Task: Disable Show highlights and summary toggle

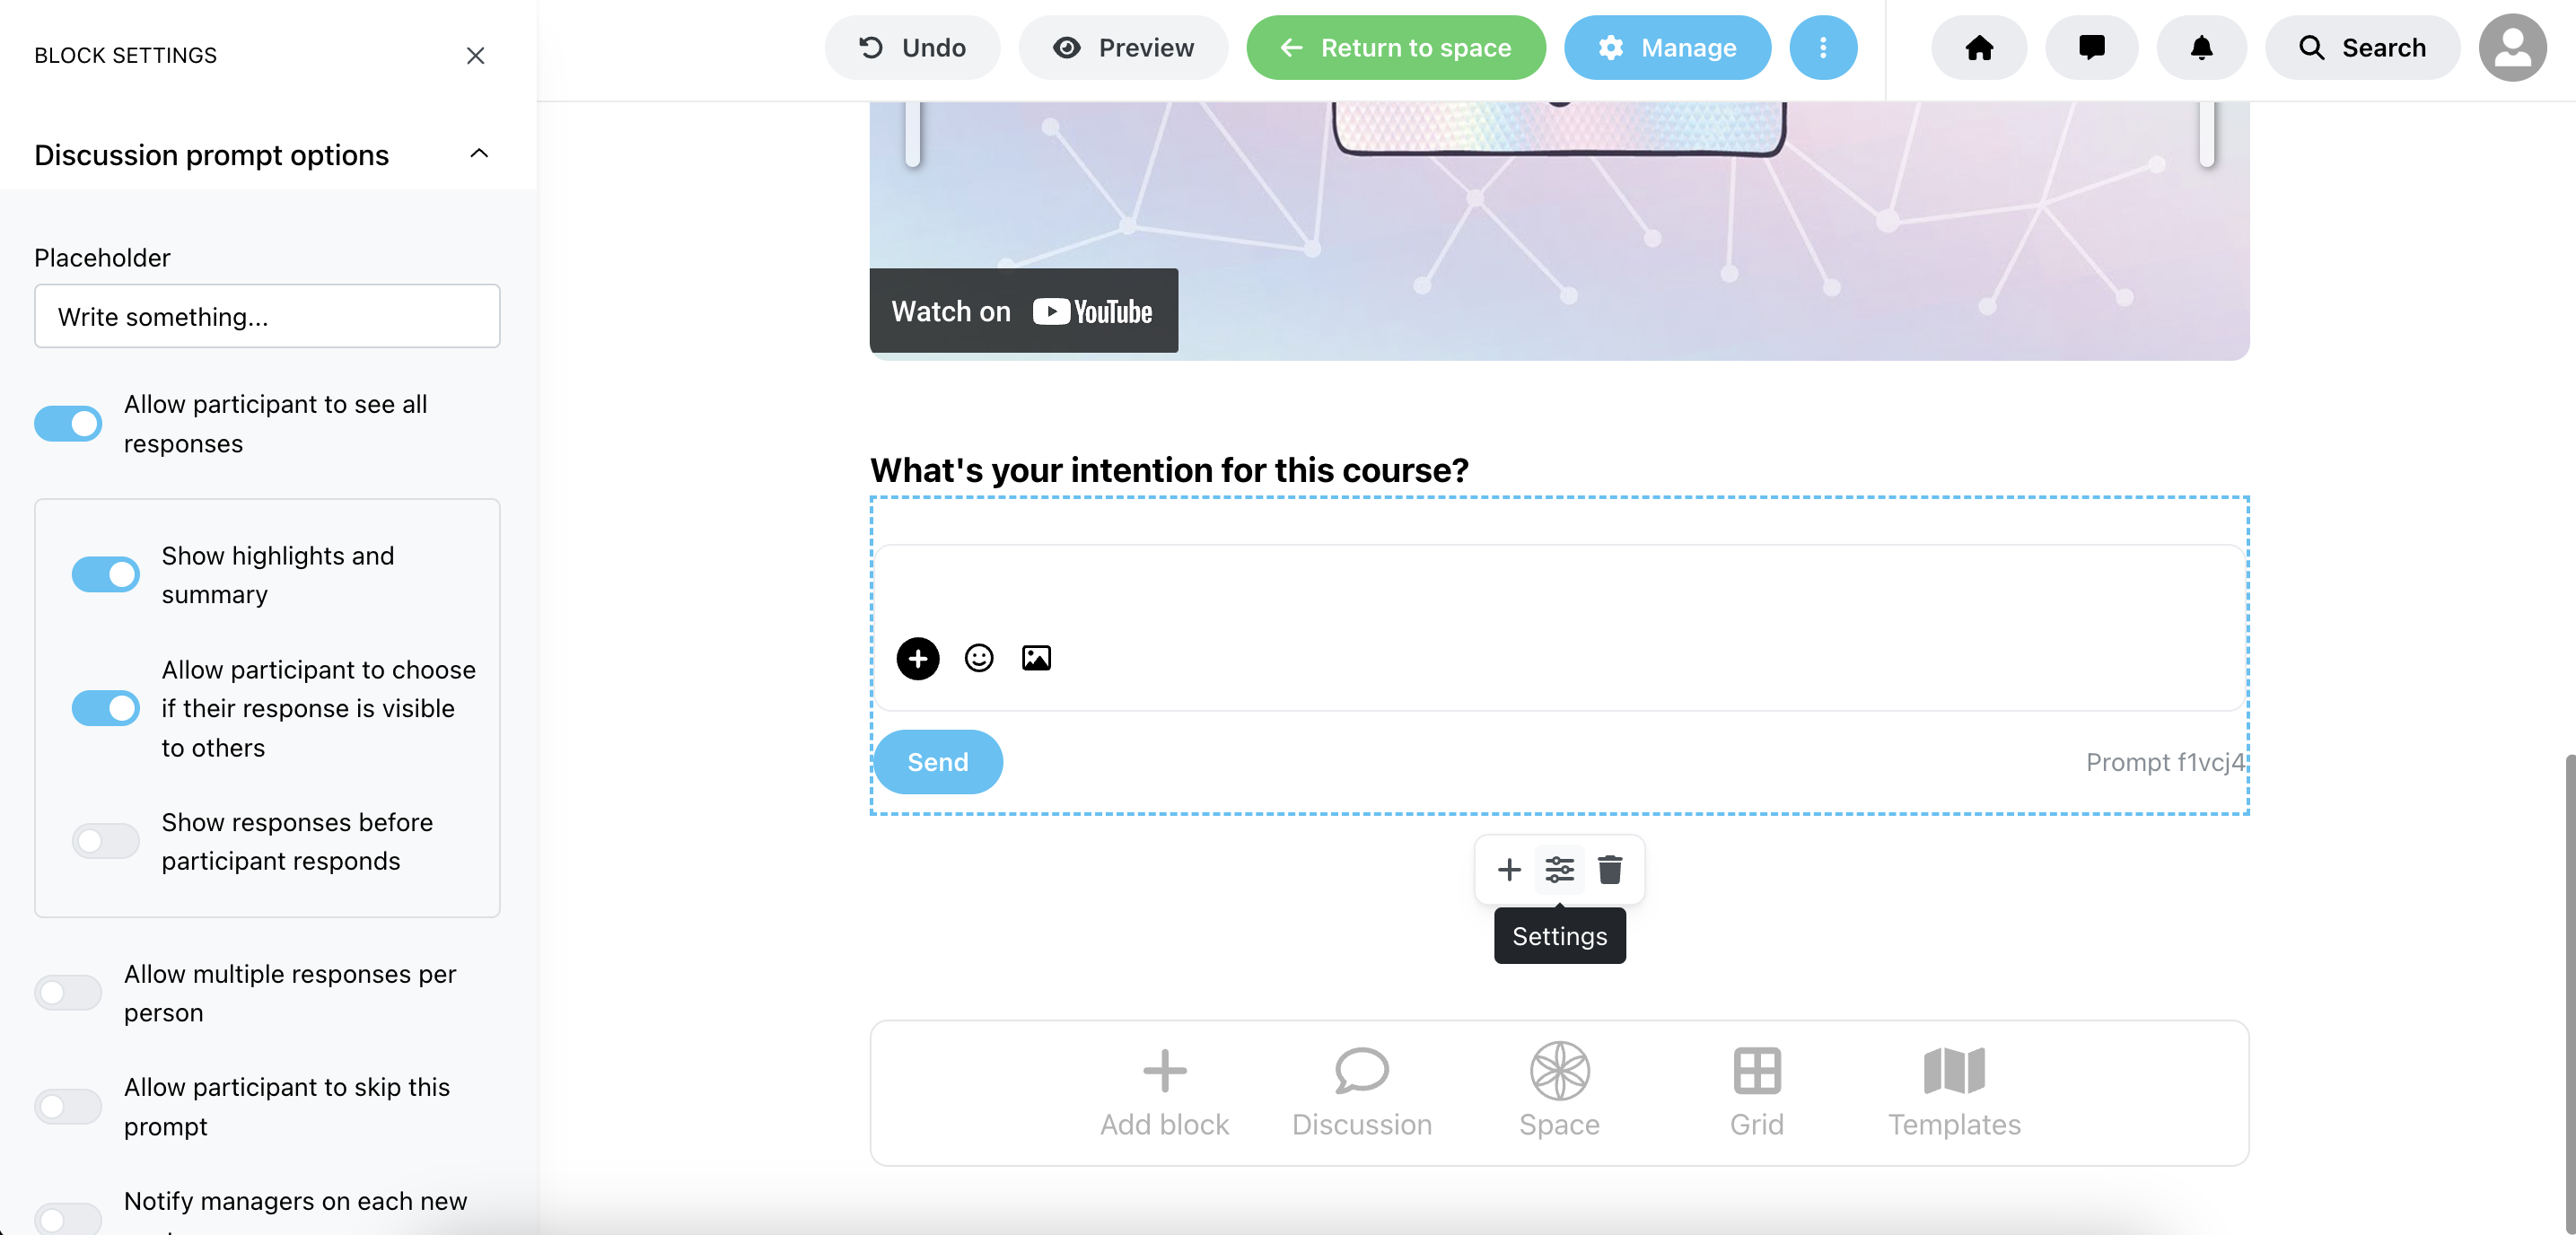Action: tap(105, 574)
